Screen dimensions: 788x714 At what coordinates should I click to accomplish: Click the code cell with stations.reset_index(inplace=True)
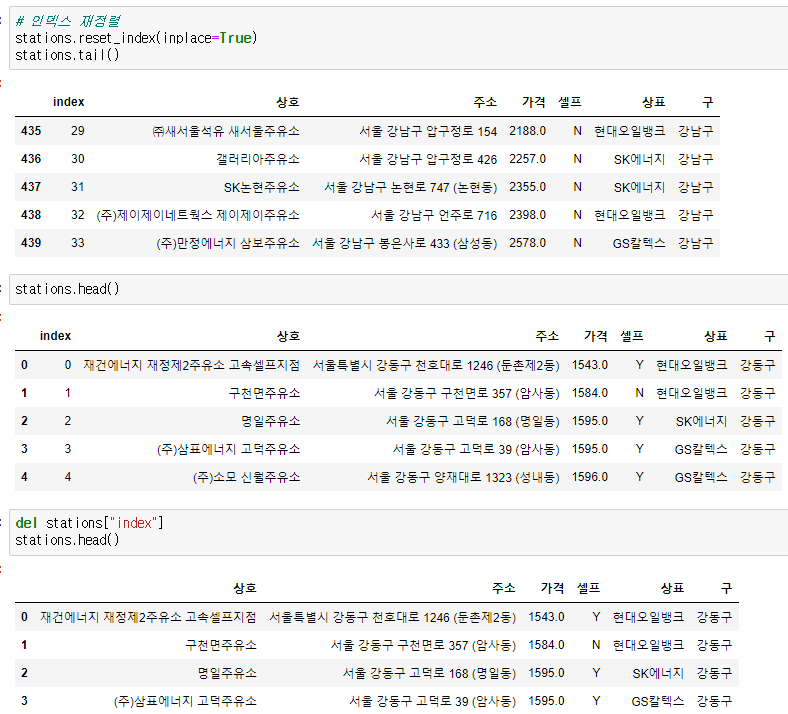399,38
